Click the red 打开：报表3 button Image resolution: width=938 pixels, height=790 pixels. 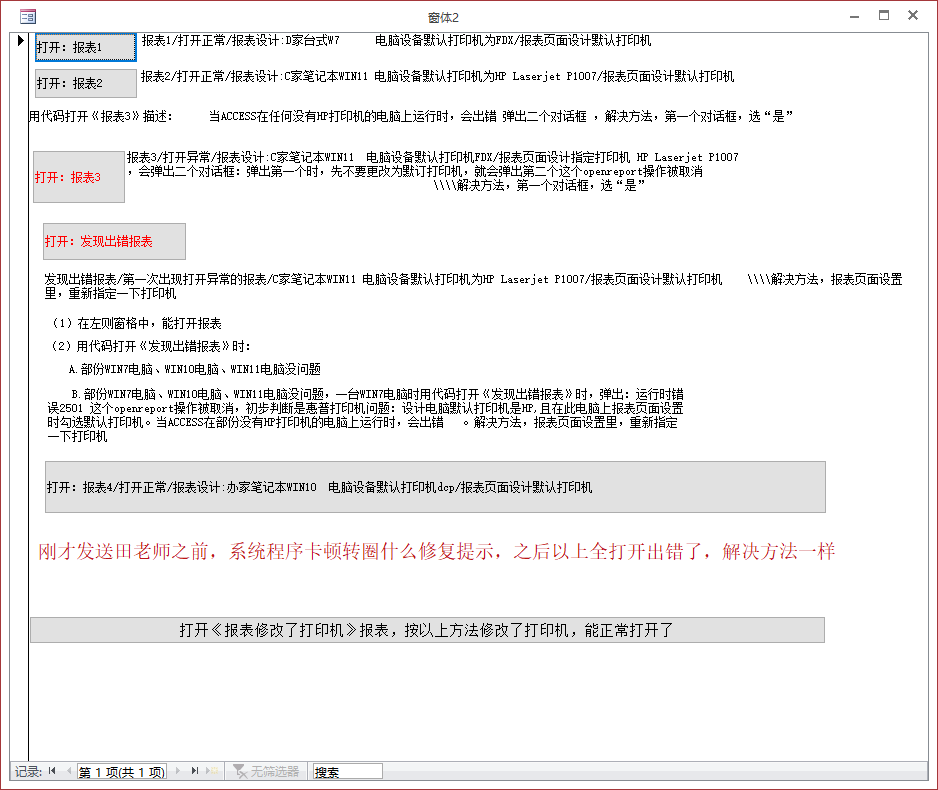(78, 175)
